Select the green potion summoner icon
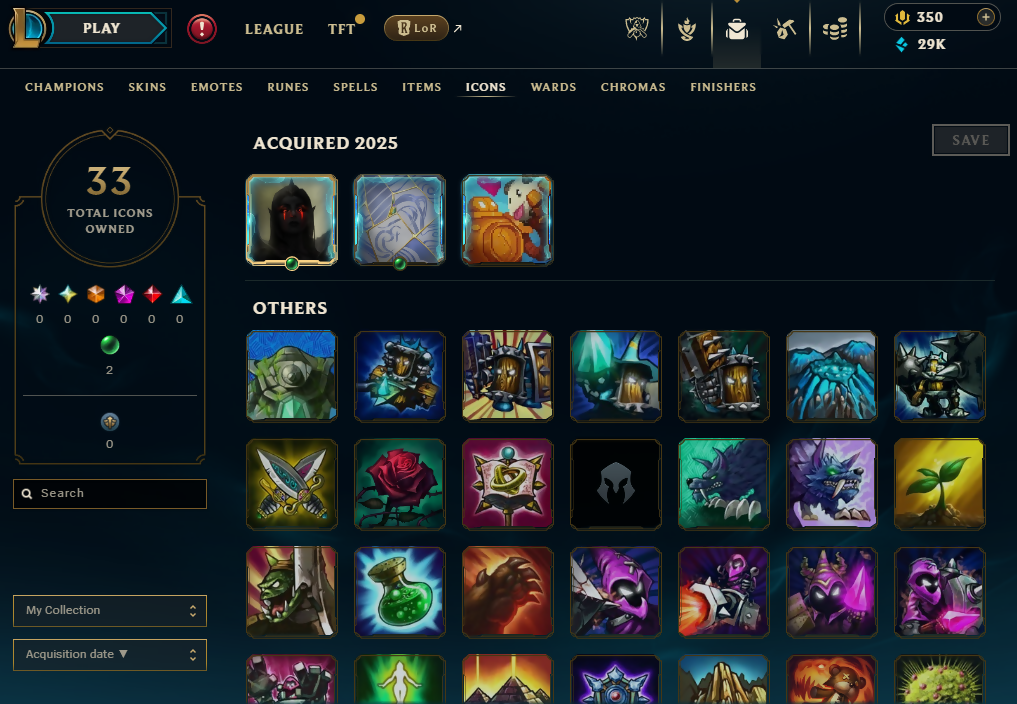Image resolution: width=1017 pixels, height=704 pixels. tap(400, 592)
